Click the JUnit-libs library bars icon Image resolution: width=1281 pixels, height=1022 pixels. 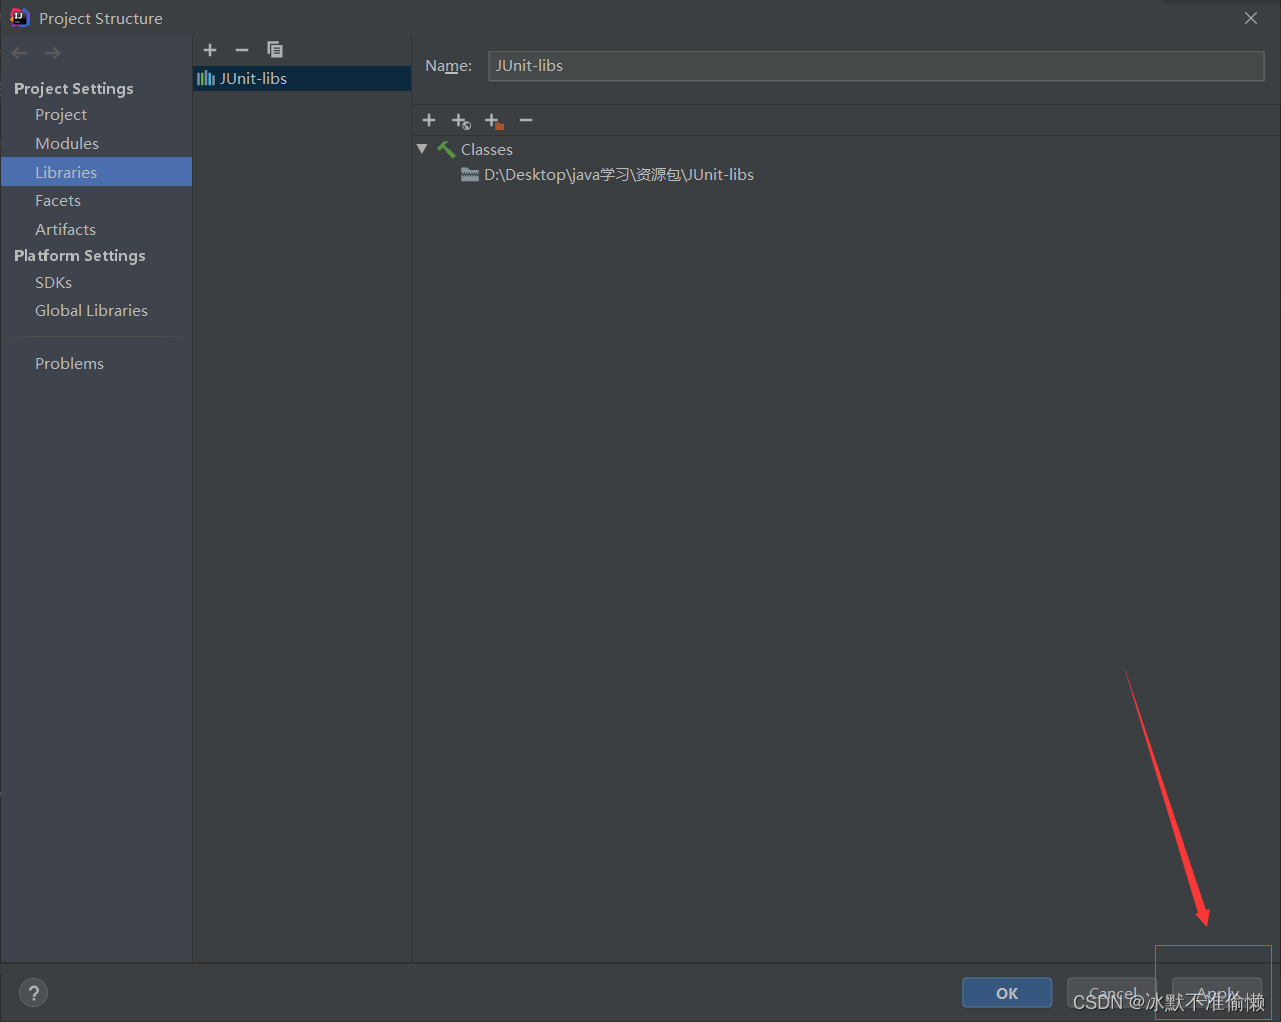pos(206,78)
